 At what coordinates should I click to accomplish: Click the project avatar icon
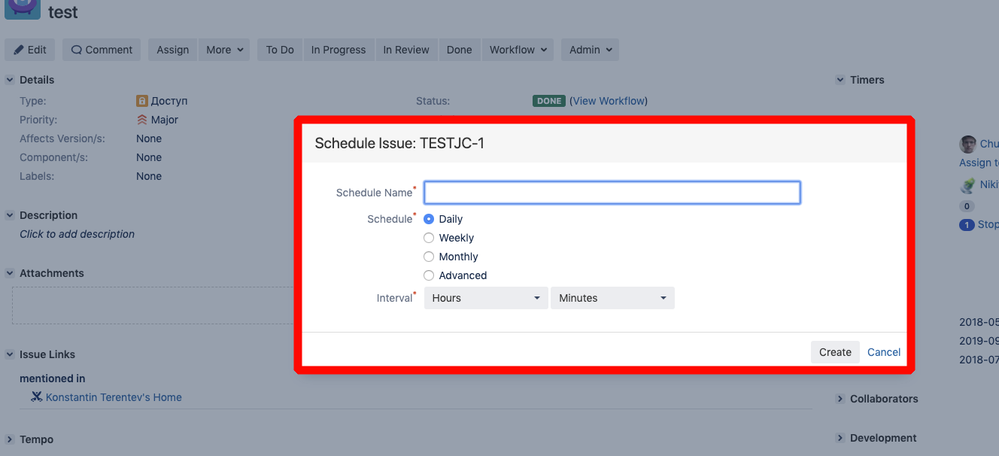(x=21, y=10)
